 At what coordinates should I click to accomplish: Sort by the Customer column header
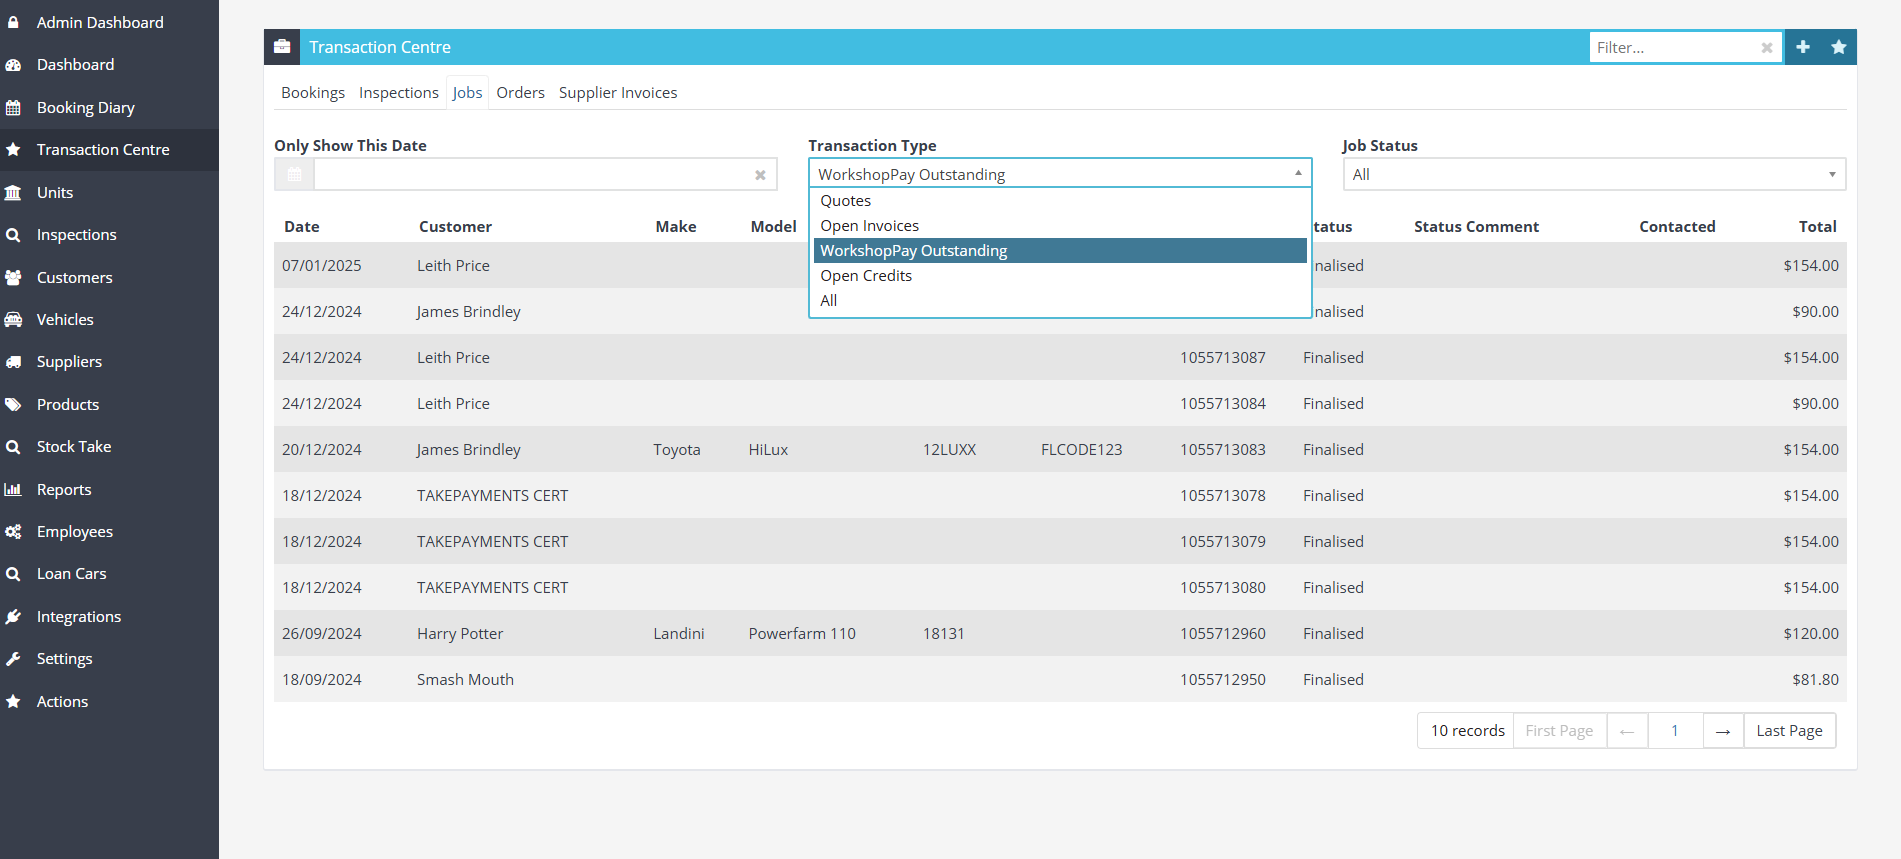(x=455, y=227)
